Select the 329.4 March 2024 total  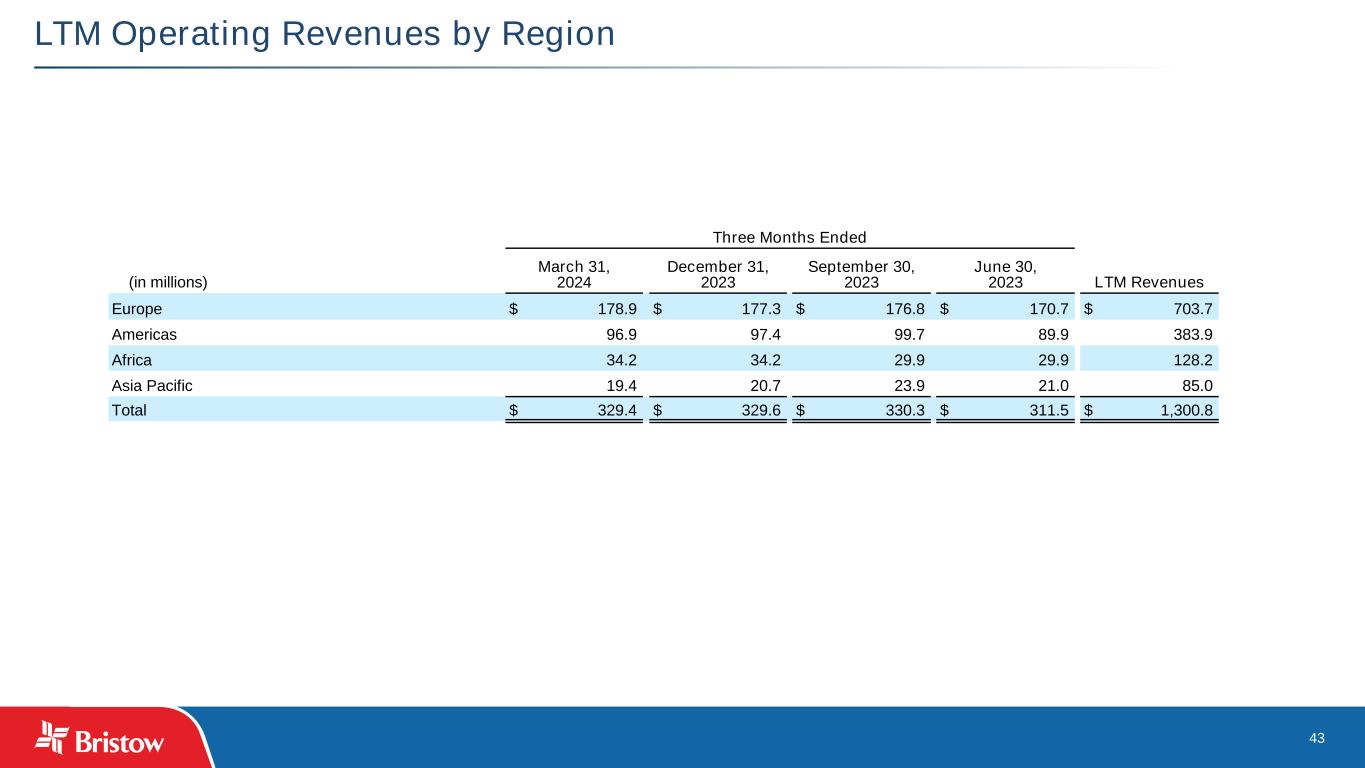click(x=615, y=410)
